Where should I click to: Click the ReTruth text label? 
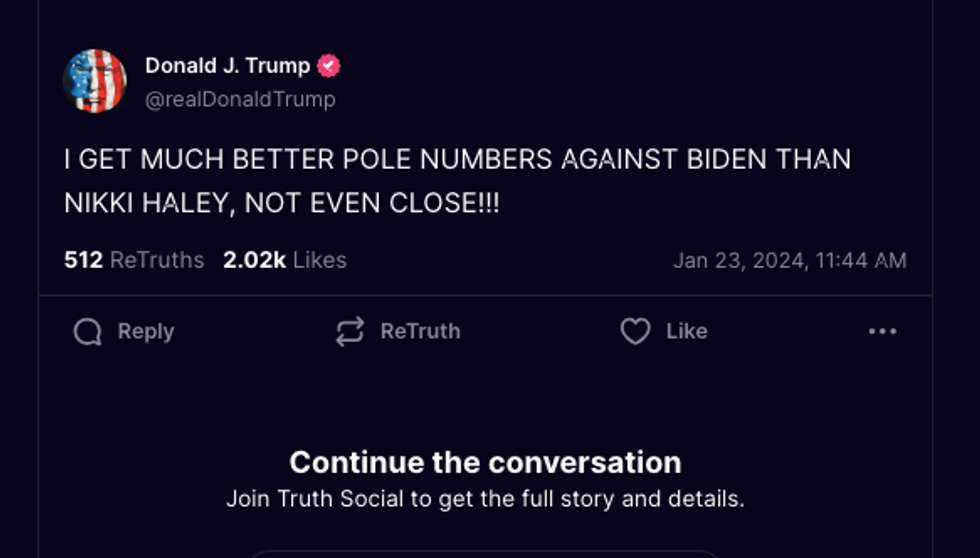point(421,331)
